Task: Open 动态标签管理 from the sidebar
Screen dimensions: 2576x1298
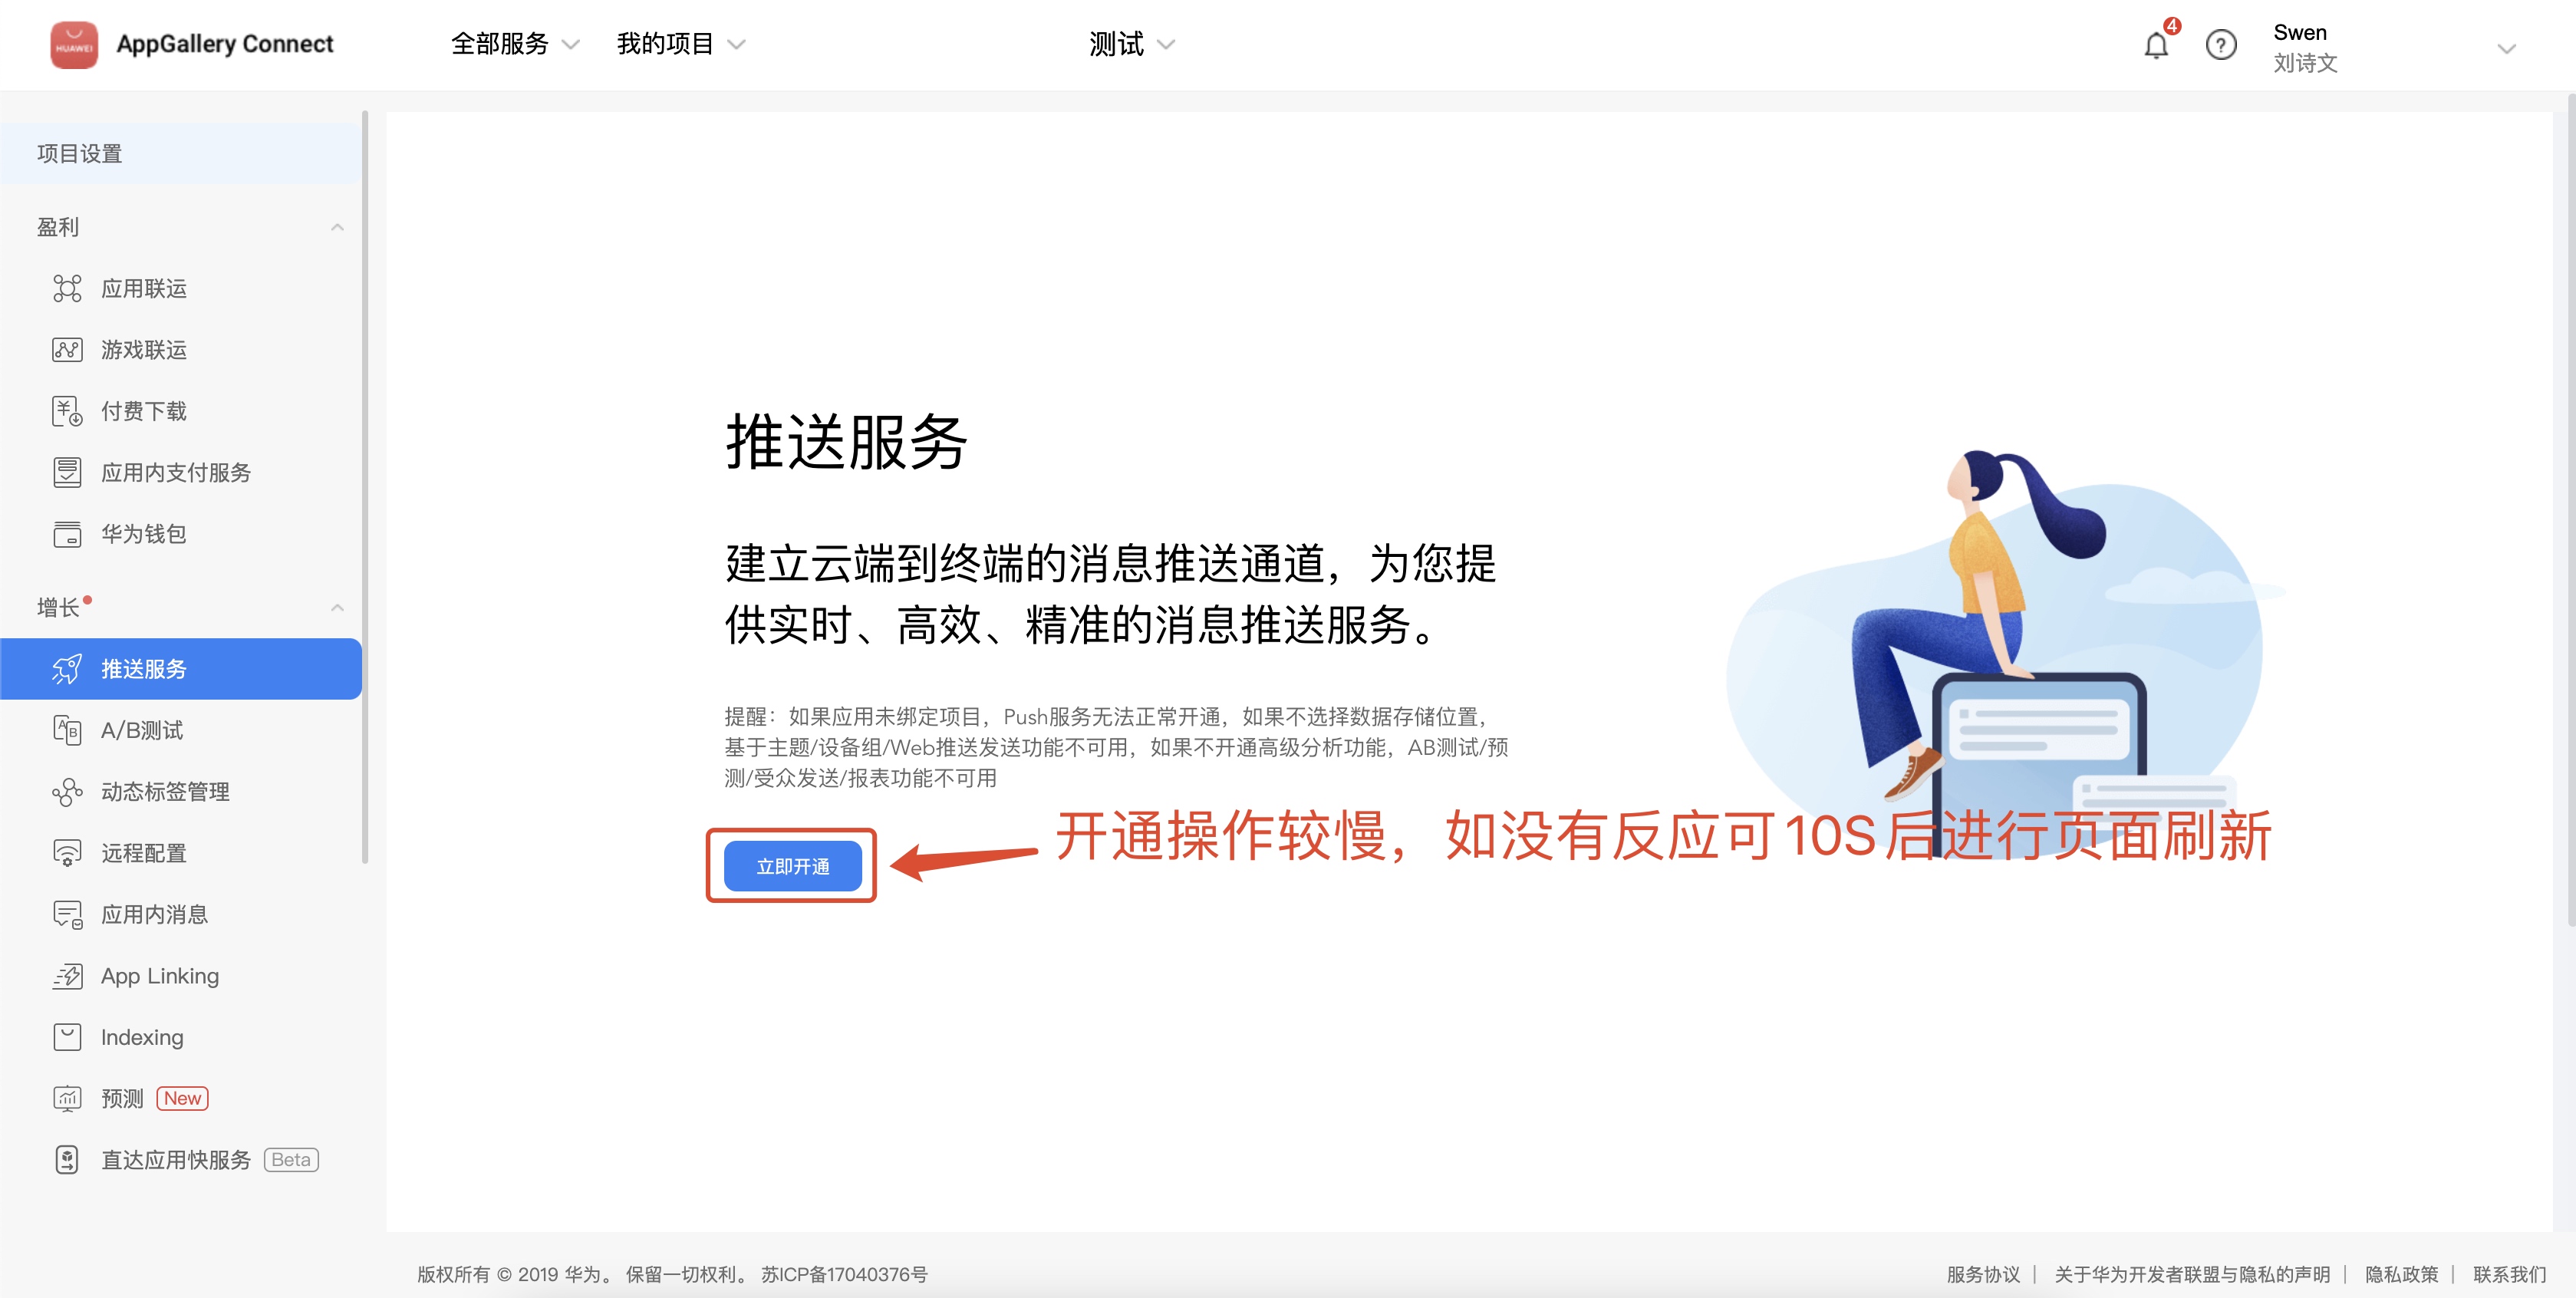Action: point(181,792)
